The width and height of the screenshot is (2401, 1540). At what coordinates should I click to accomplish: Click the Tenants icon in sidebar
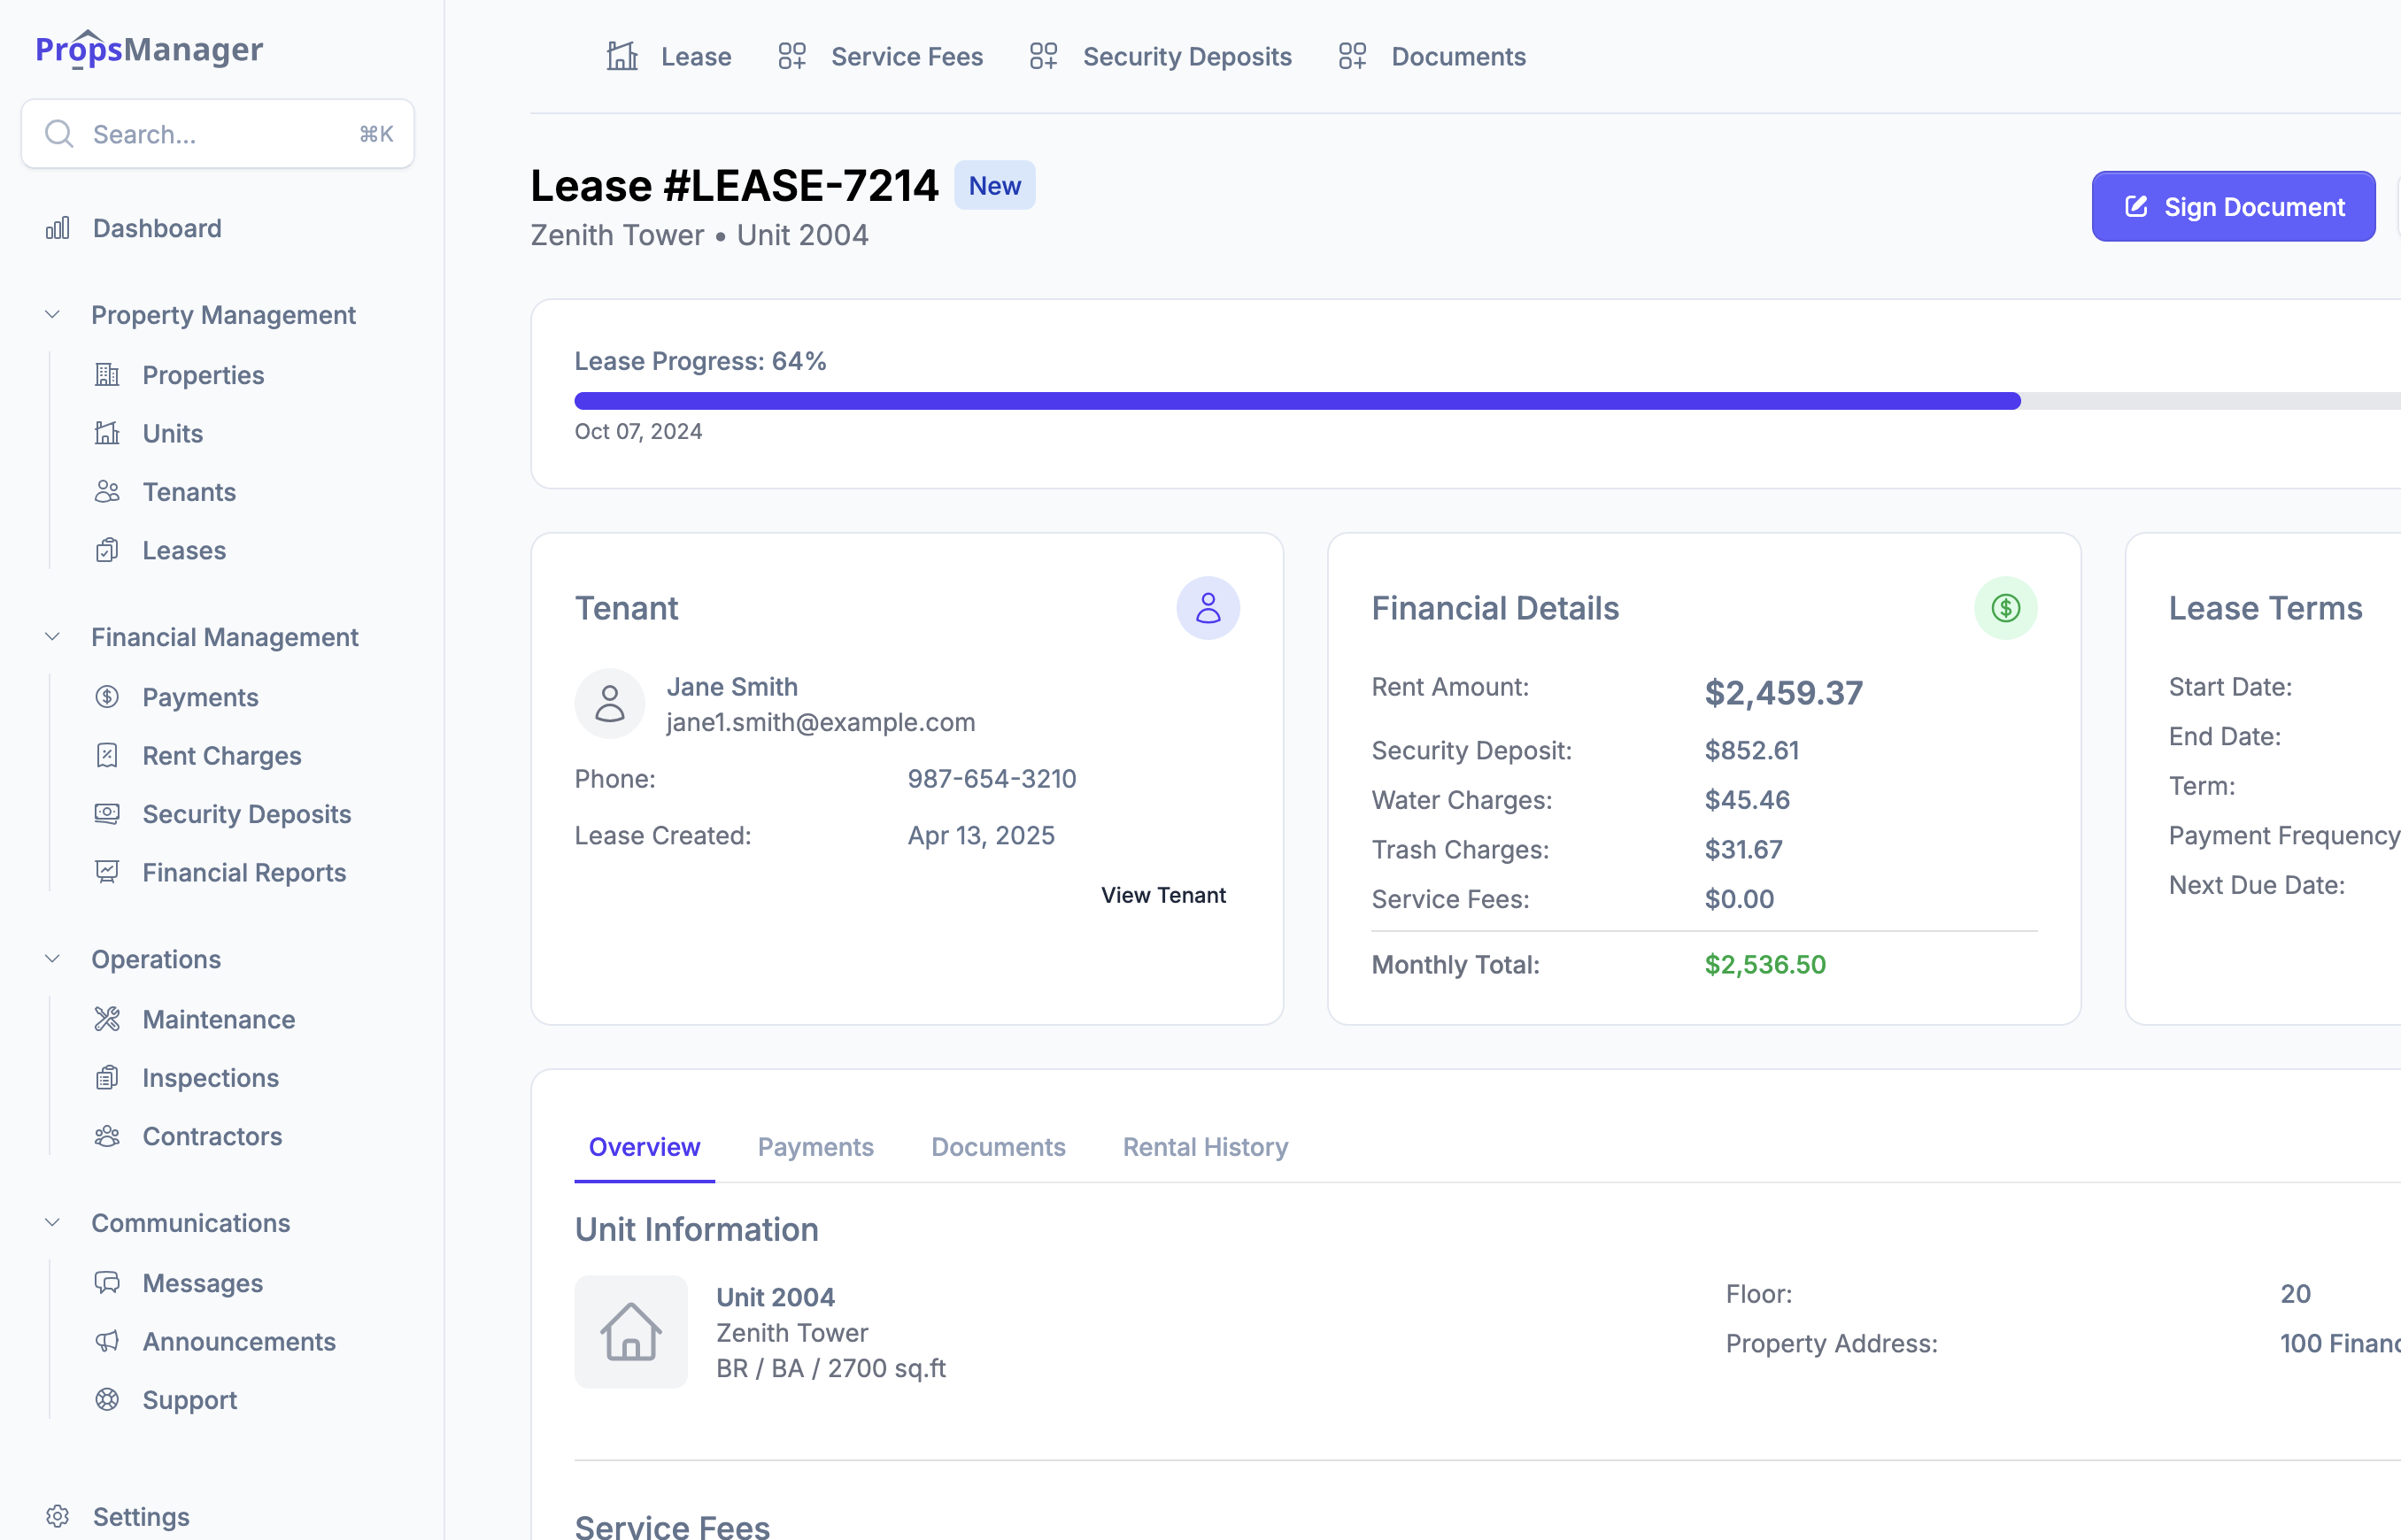[x=107, y=491]
